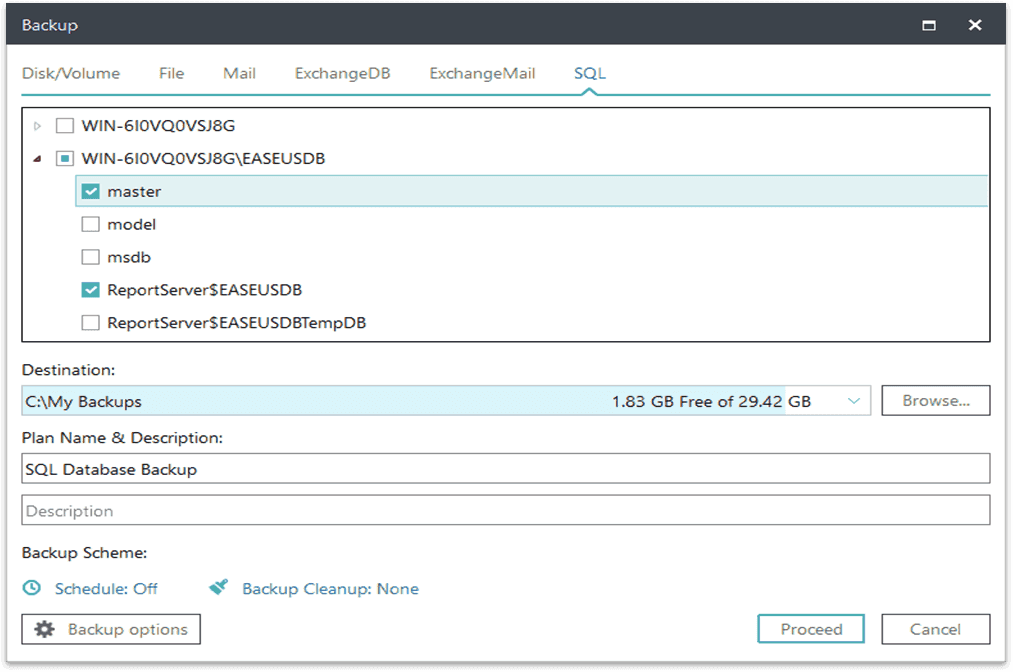Check the ReportServer$EASEUSDBTempDB checkbox
The width and height of the screenshot is (1013, 672).
[90, 322]
